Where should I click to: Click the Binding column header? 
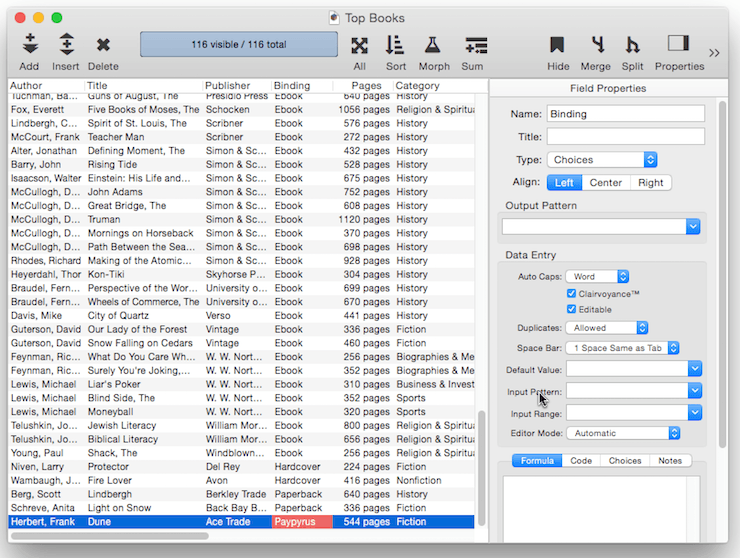tap(303, 85)
